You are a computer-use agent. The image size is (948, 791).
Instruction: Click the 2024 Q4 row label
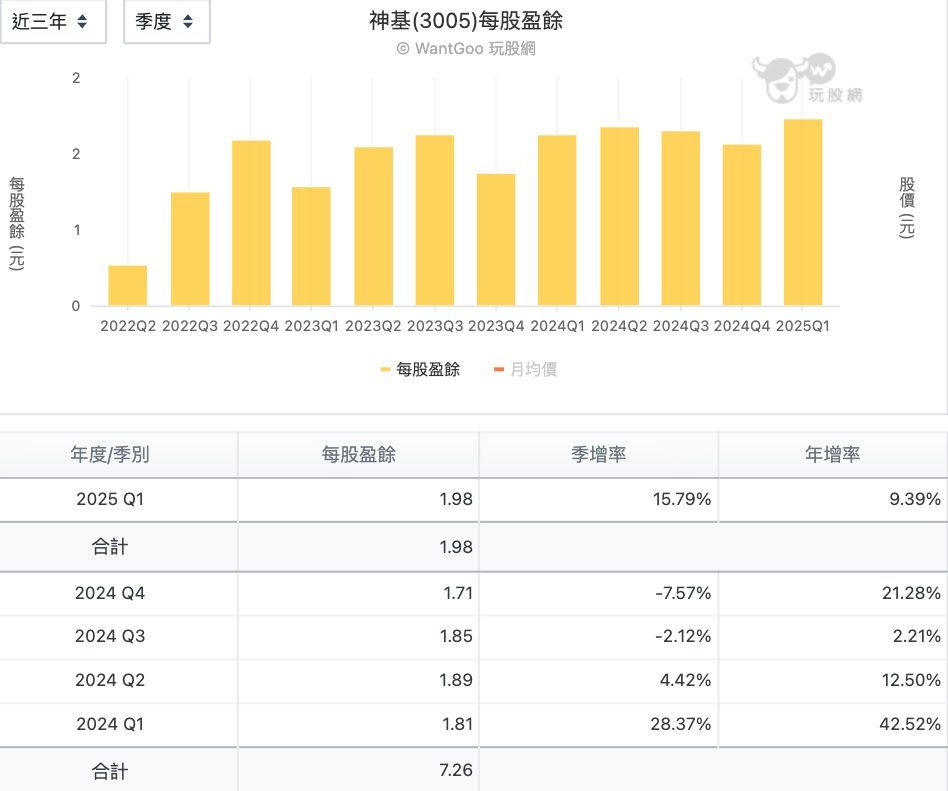coord(110,593)
